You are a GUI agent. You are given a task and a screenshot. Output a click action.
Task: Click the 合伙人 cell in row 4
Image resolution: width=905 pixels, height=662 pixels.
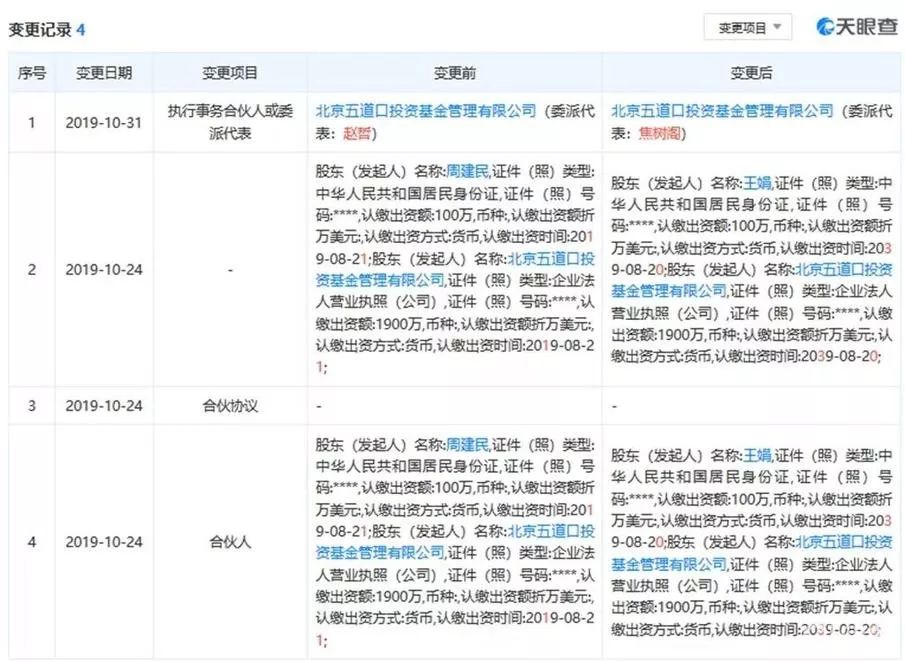click(230, 542)
